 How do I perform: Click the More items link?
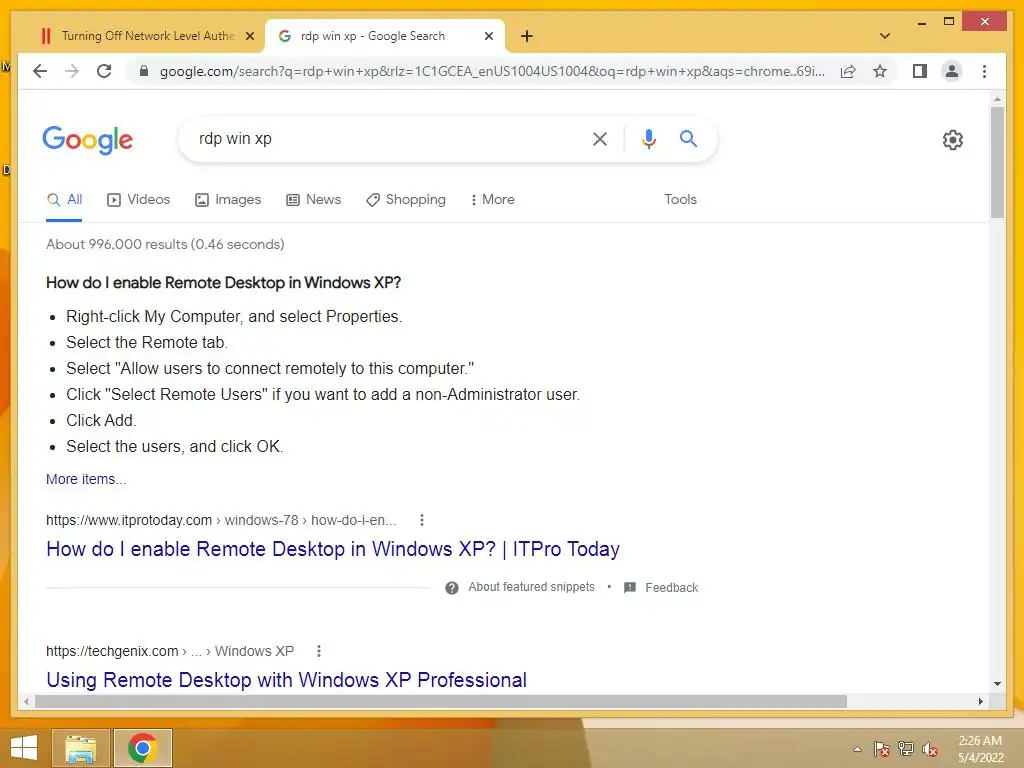86,479
